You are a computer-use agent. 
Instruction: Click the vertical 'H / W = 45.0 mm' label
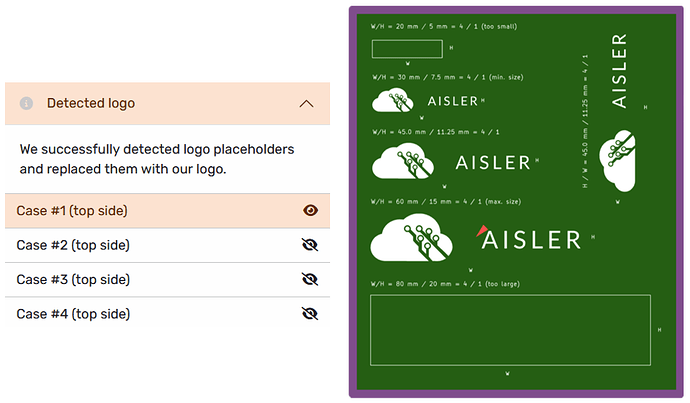click(x=585, y=121)
